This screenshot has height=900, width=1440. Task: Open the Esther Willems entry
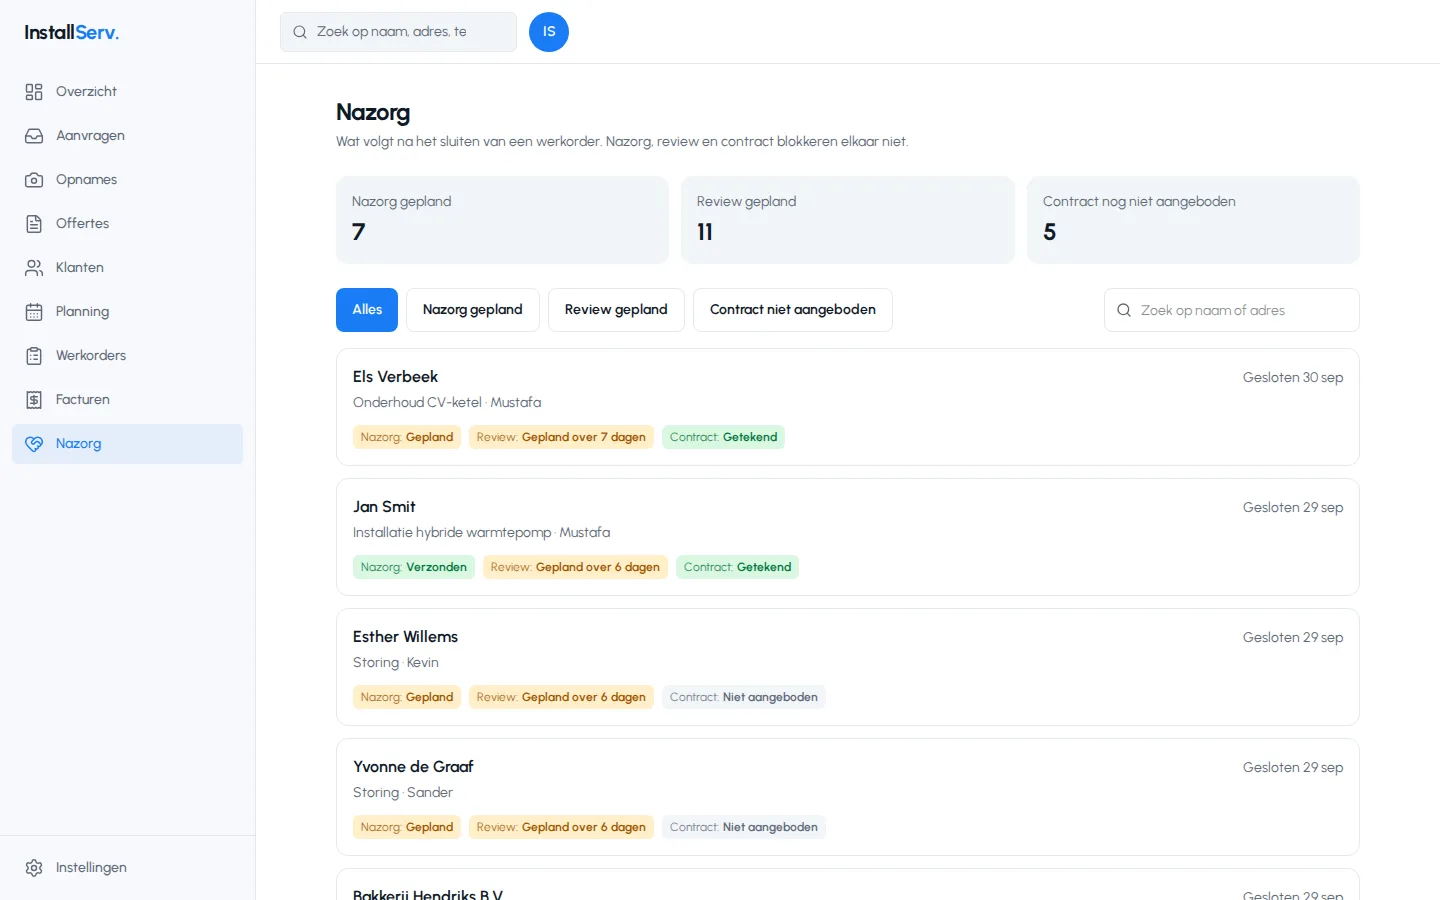[x=848, y=667]
